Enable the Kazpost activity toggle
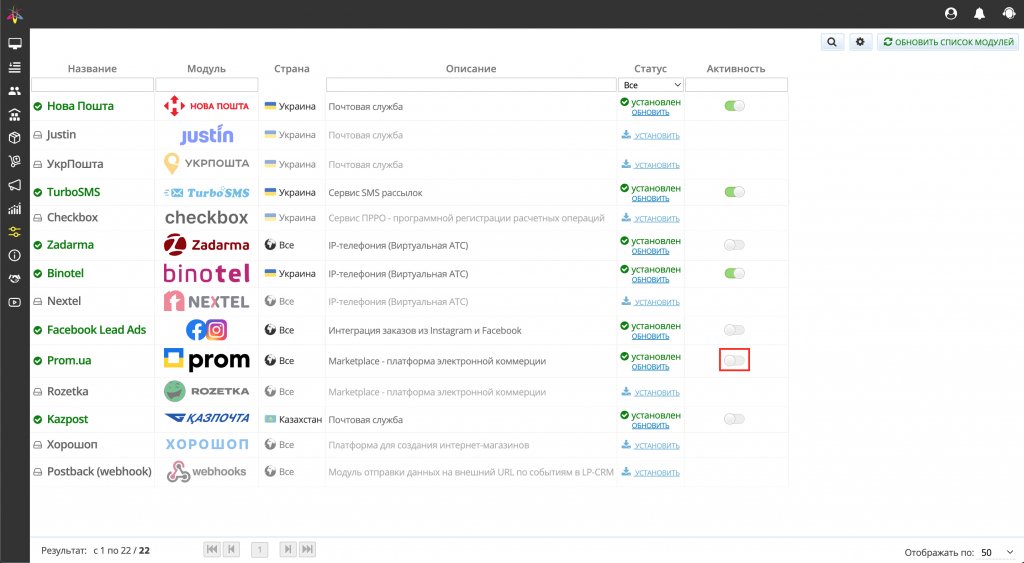Image resolution: width=1024 pixels, height=563 pixels. [735, 419]
